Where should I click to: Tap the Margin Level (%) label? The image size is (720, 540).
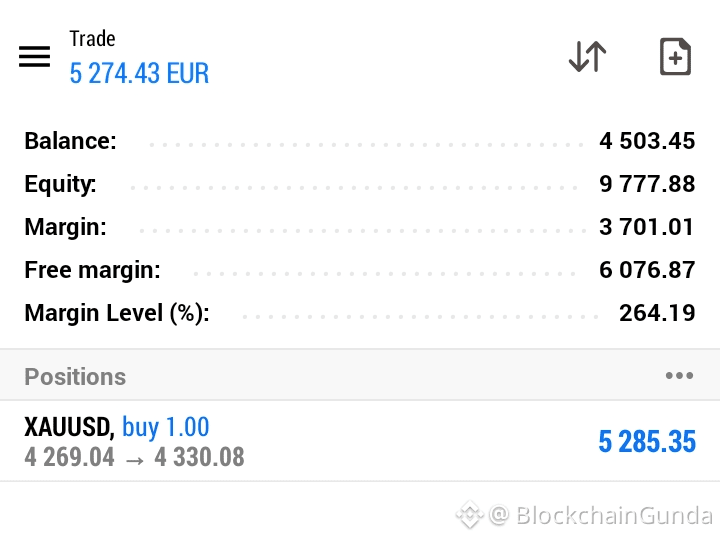(x=117, y=313)
